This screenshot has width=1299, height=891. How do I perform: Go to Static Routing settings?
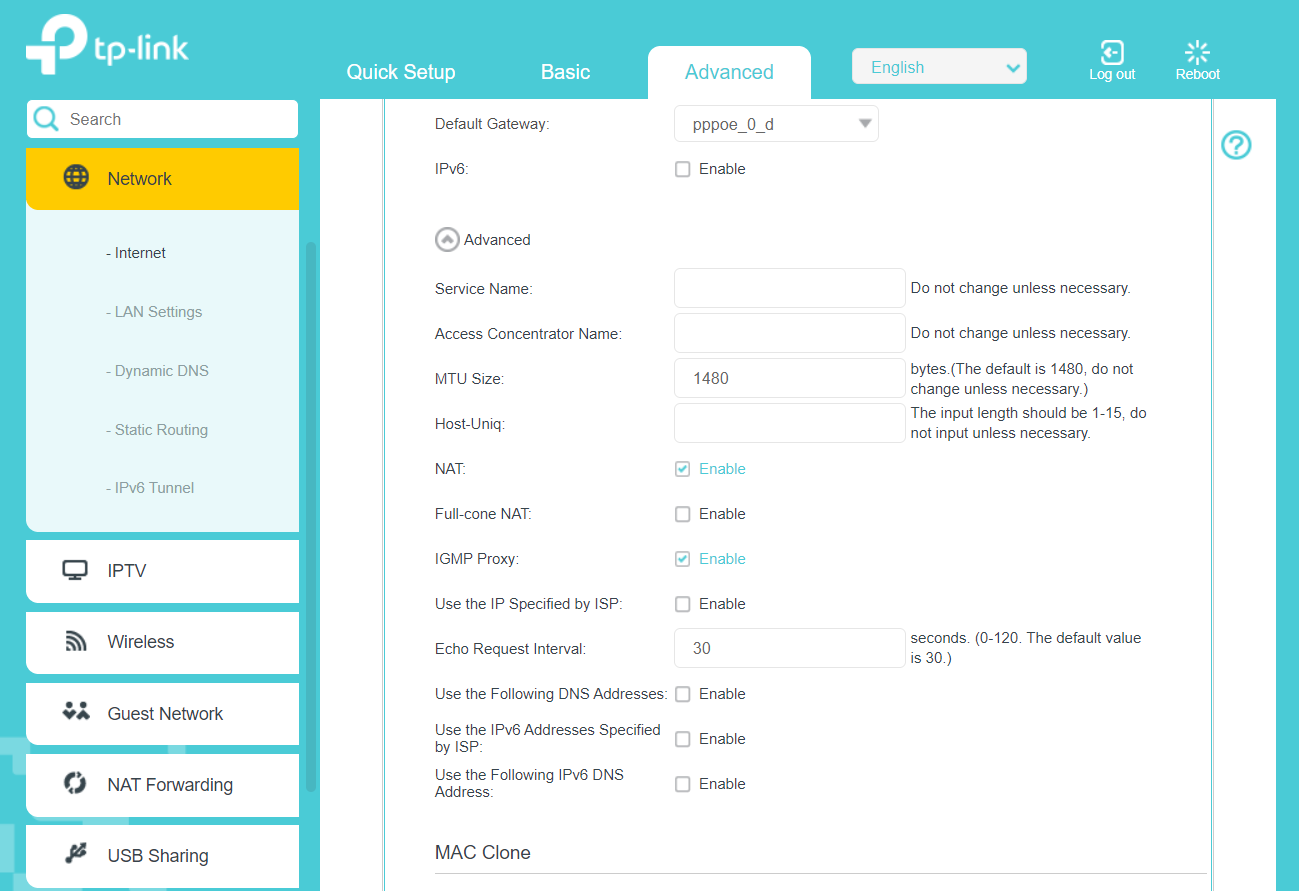click(x=157, y=429)
